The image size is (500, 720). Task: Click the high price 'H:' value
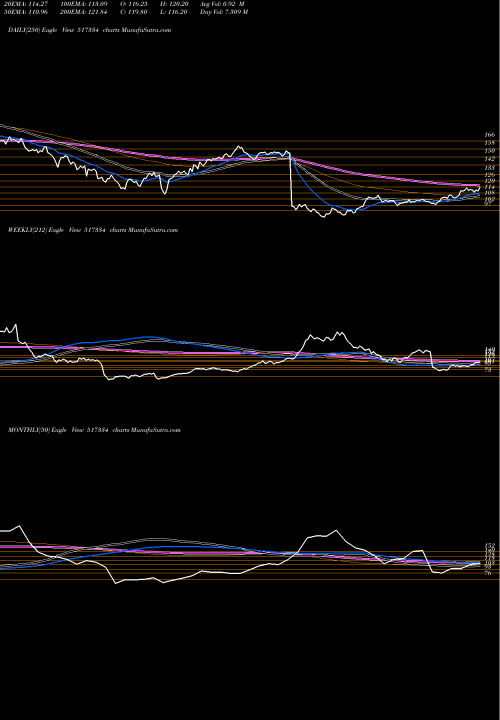tap(180, 4)
